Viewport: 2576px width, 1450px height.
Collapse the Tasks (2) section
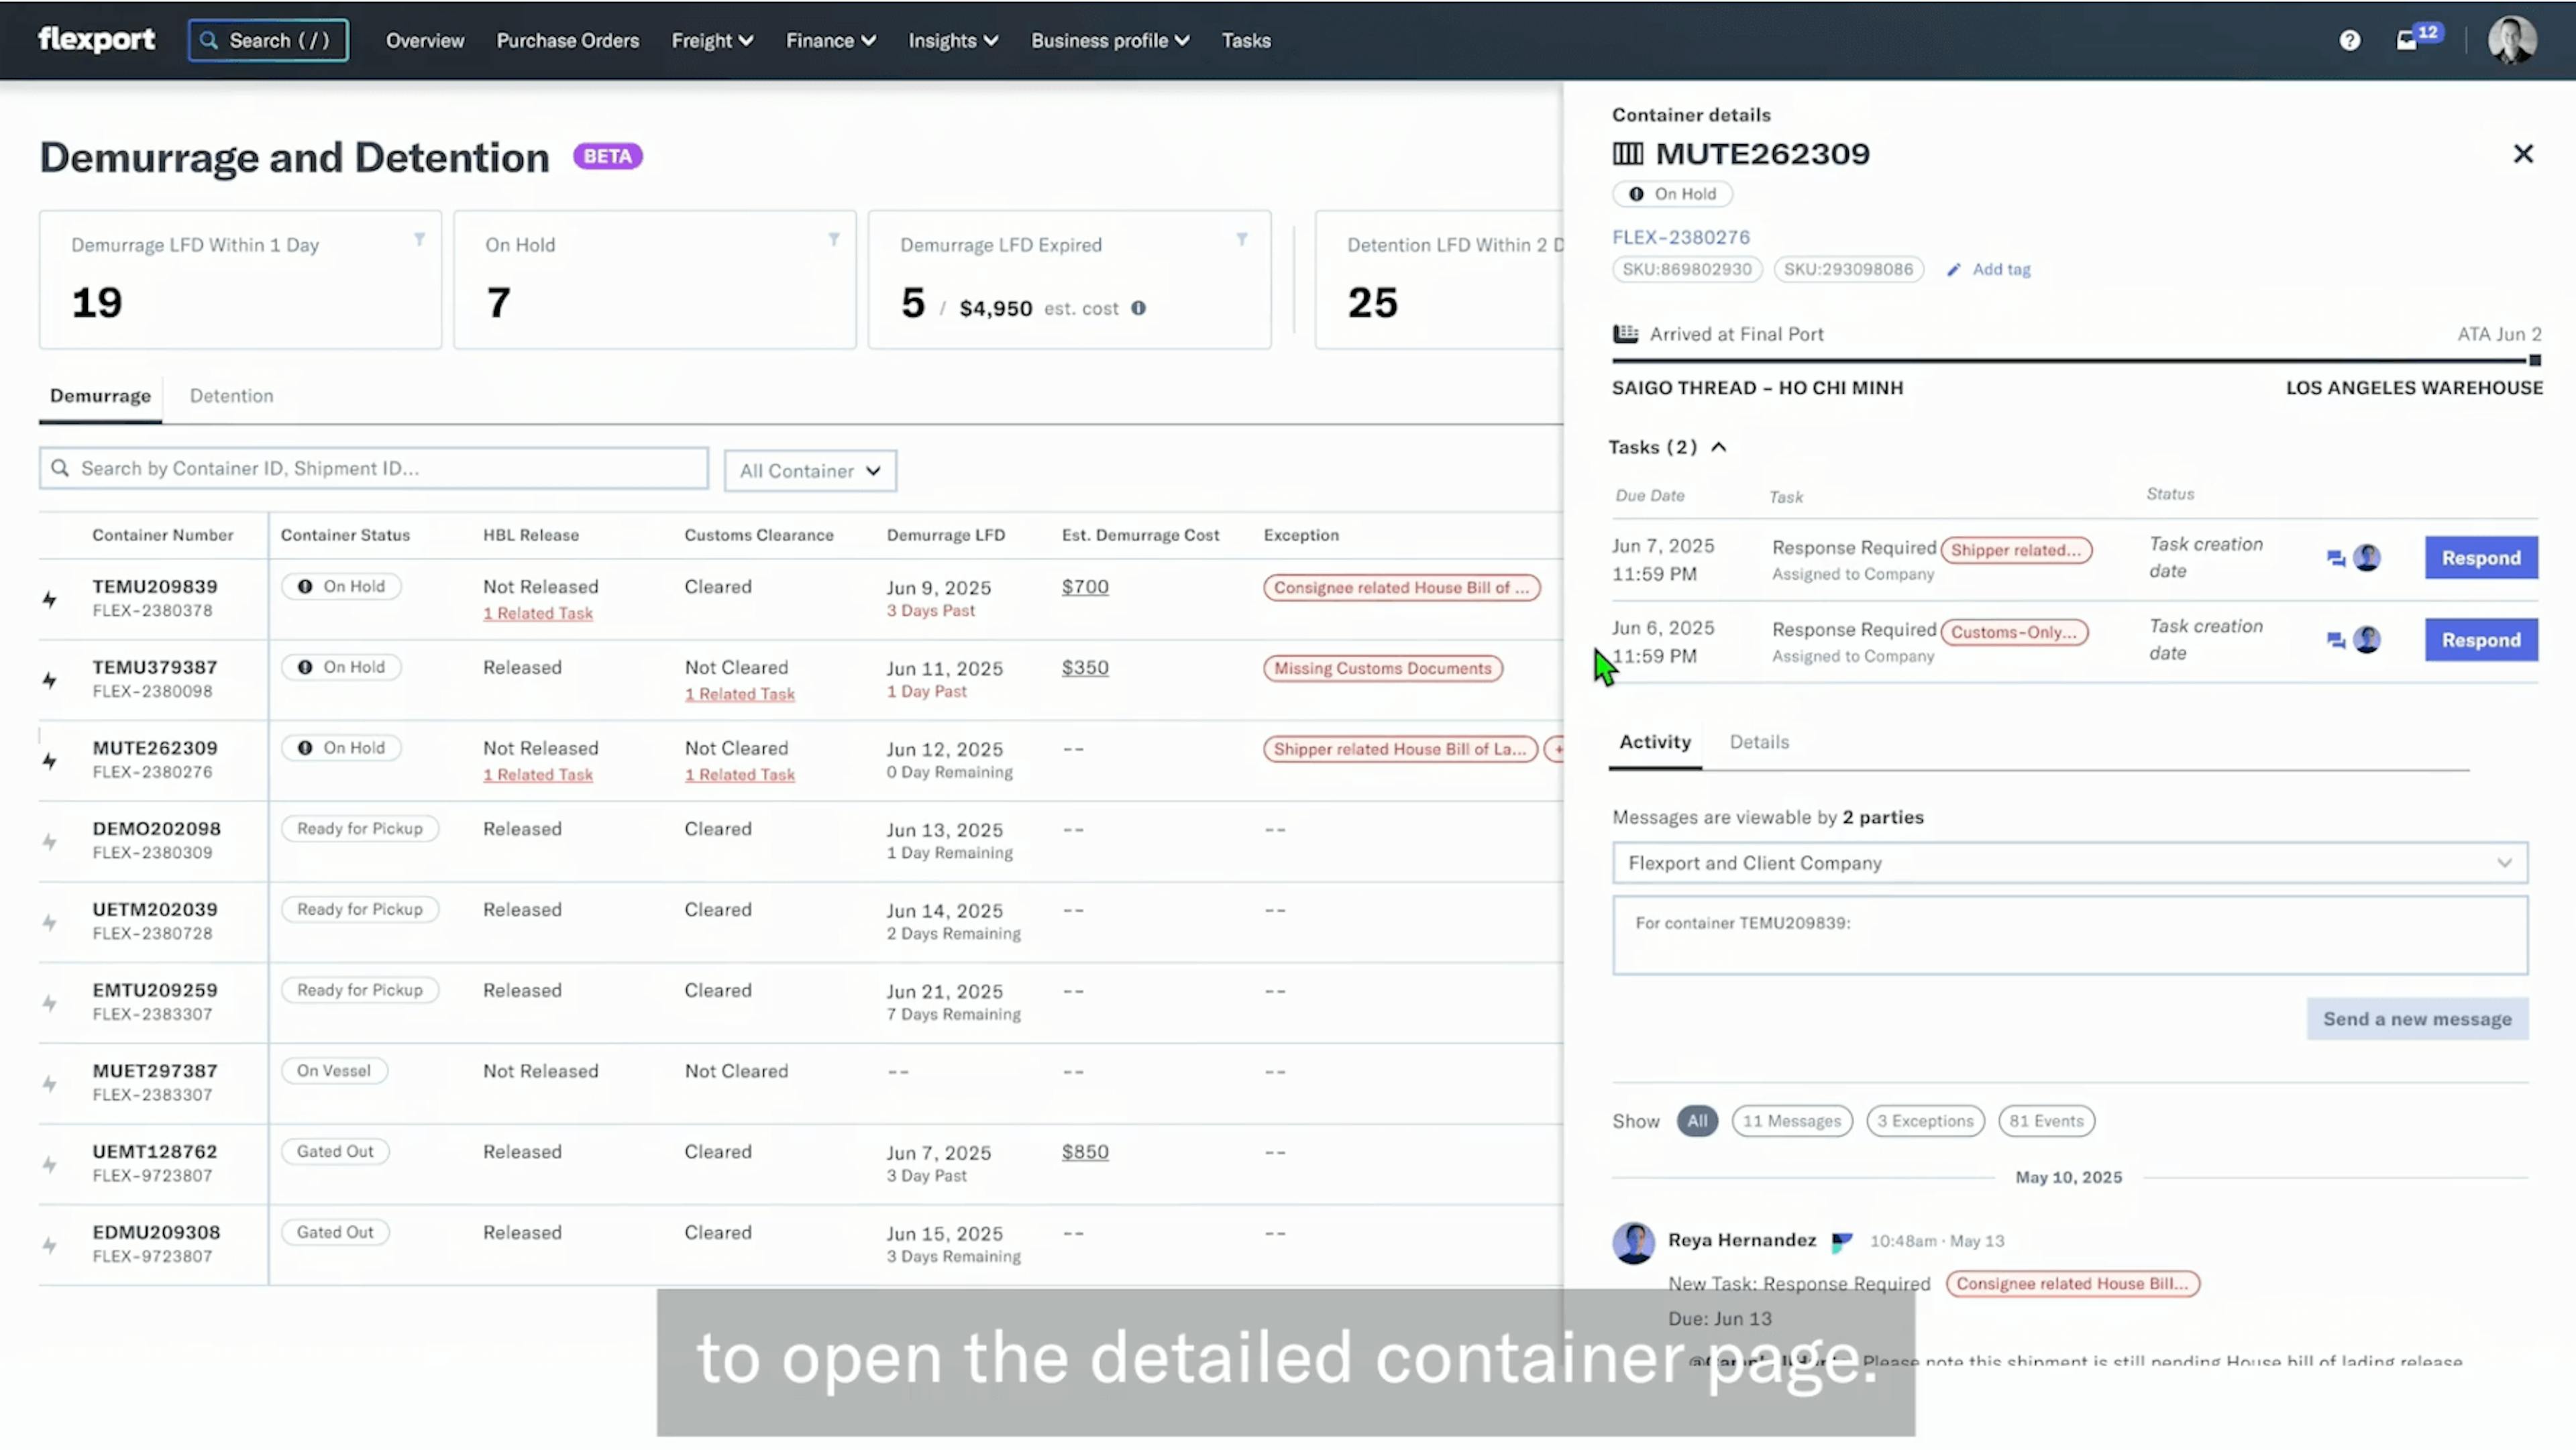[1720, 447]
